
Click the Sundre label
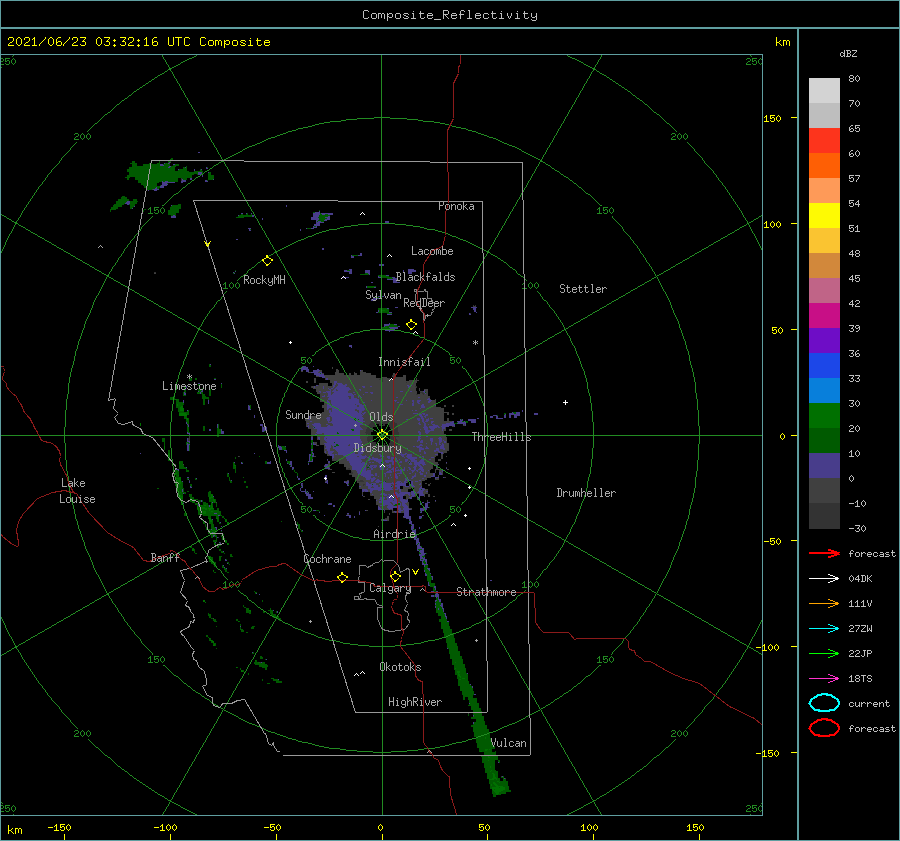[x=303, y=415]
